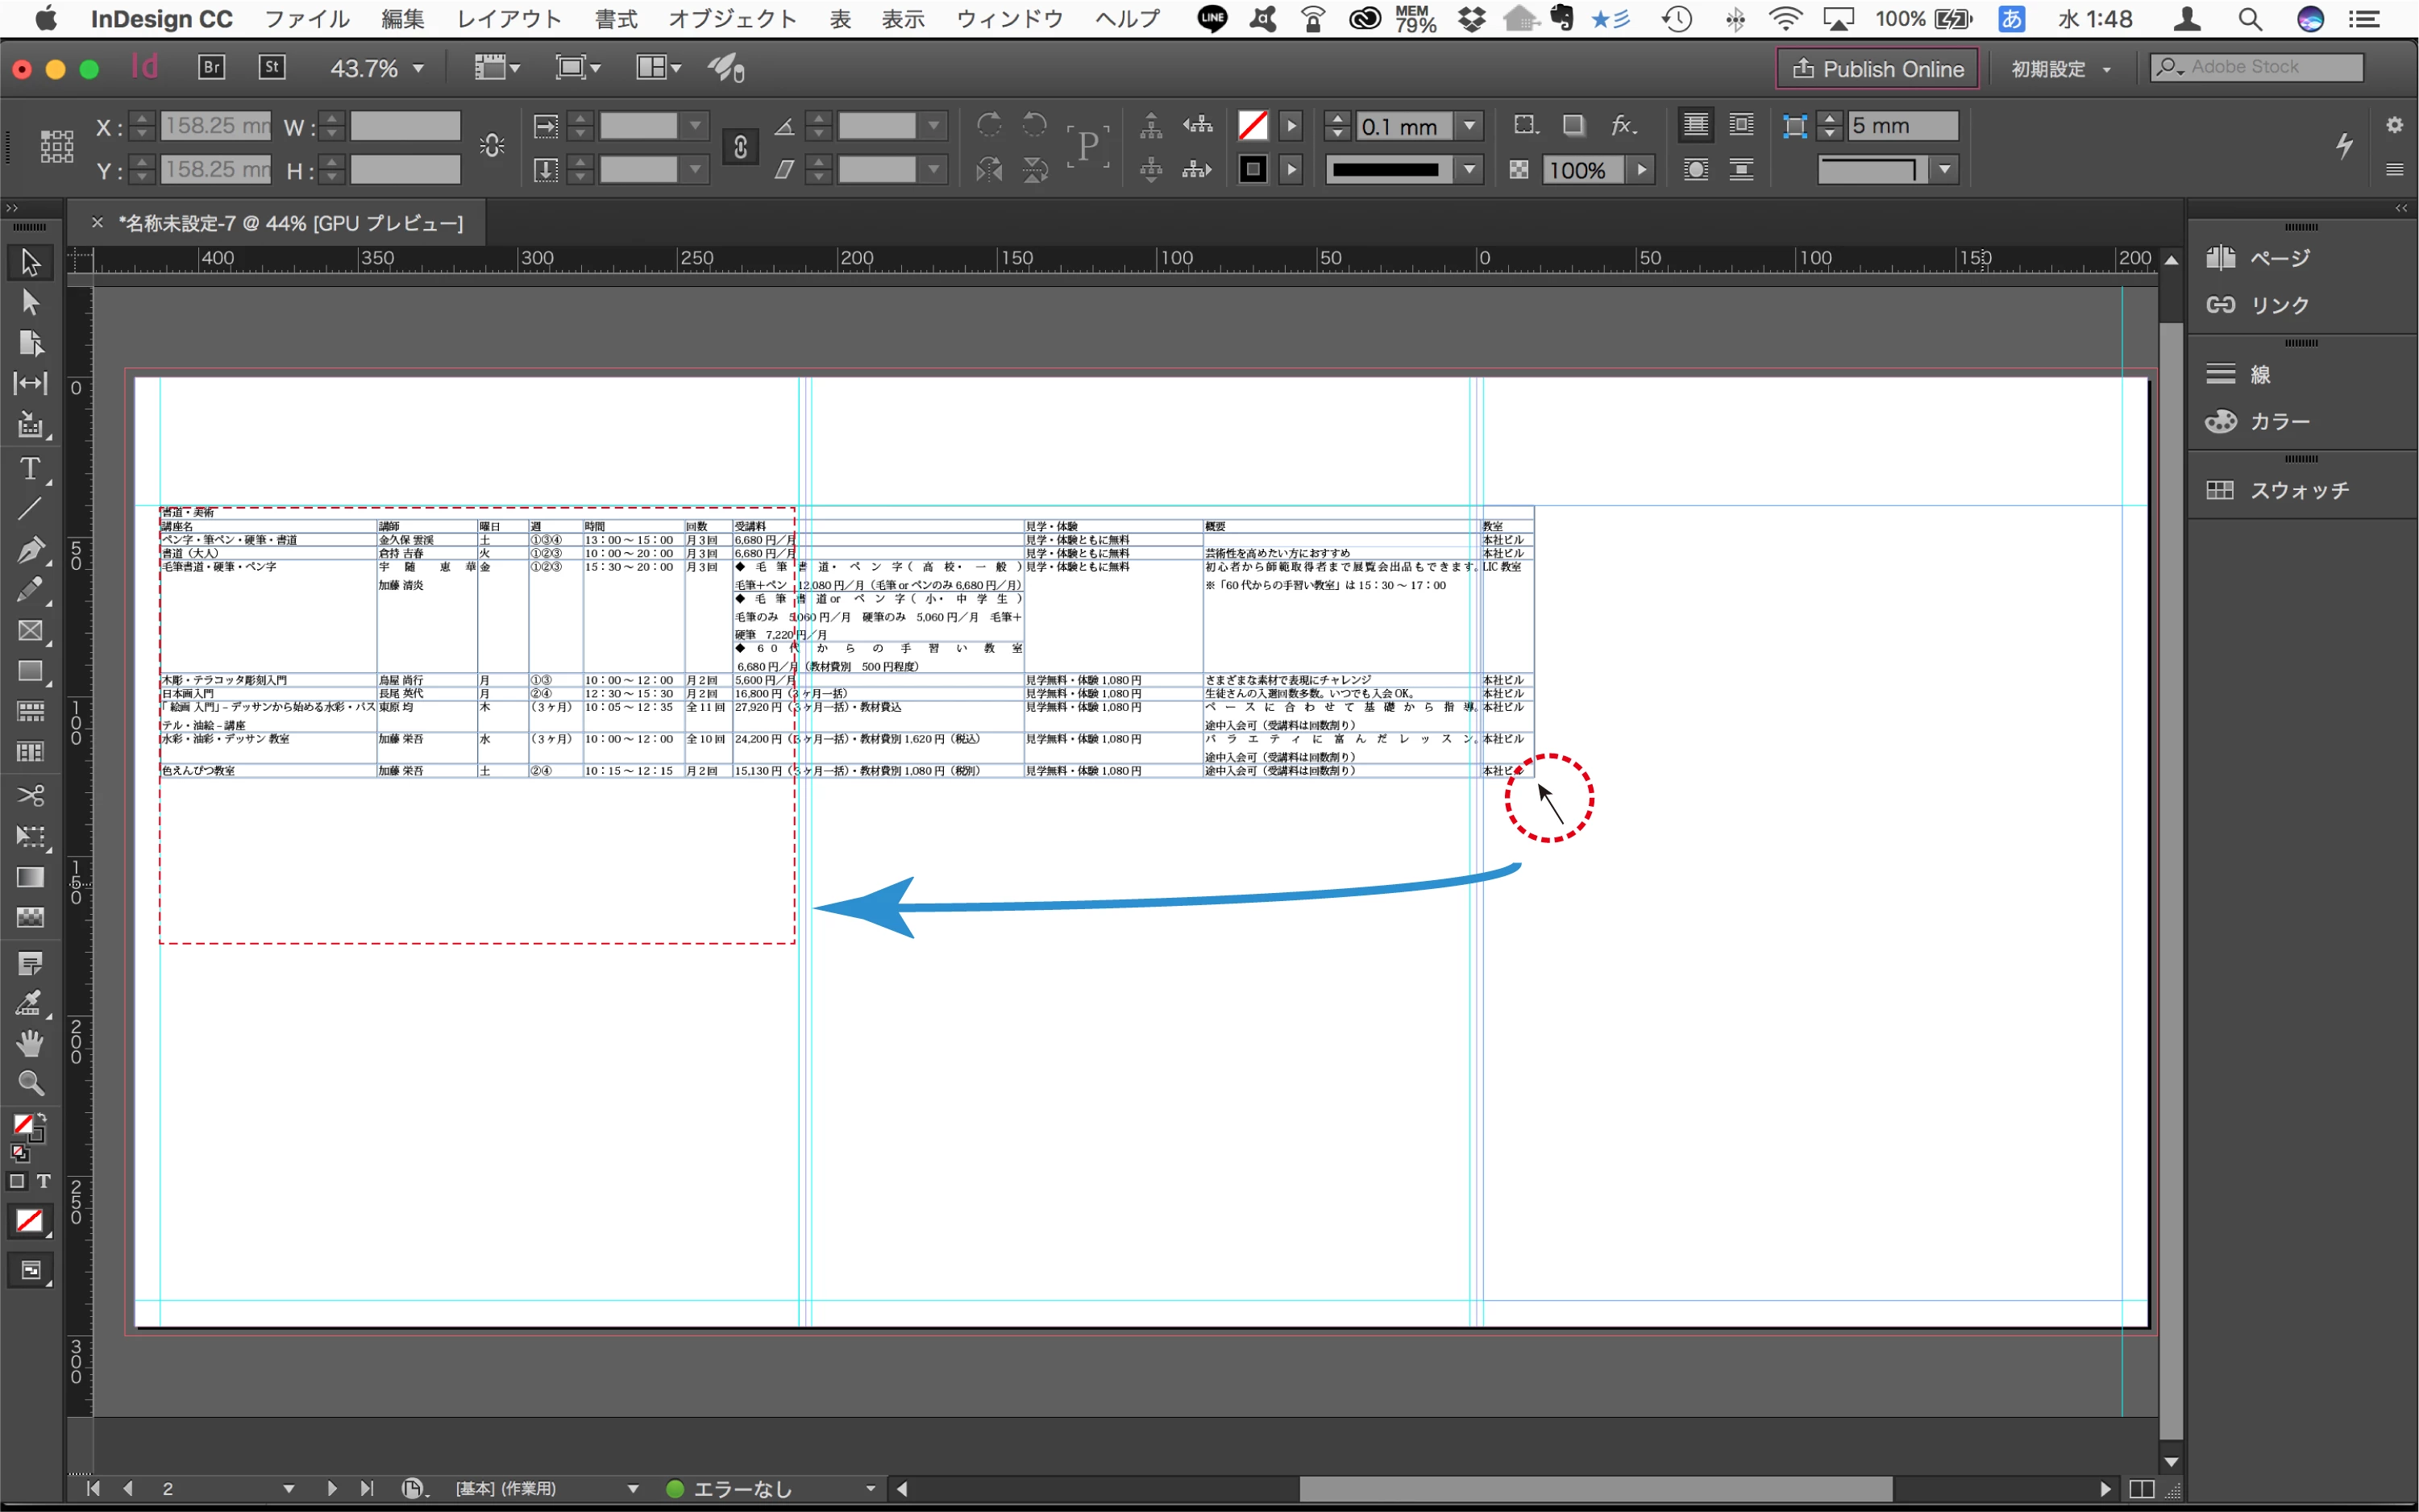This screenshot has height=1512, width=2419.
Task: Click the fill color swatch in control bar
Action: pos(1252,126)
